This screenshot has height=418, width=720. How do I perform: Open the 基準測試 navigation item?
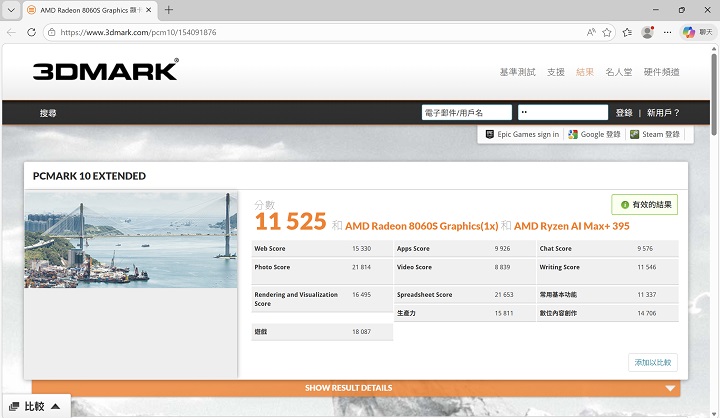tap(518, 72)
